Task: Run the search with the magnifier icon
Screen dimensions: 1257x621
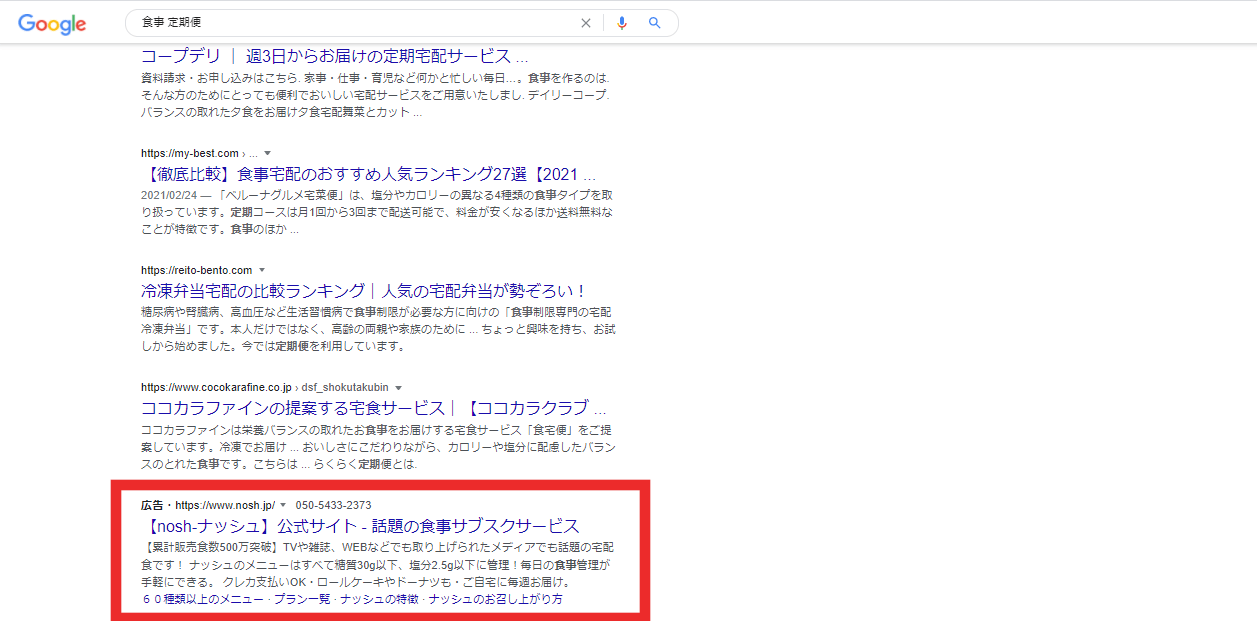Action: (655, 23)
